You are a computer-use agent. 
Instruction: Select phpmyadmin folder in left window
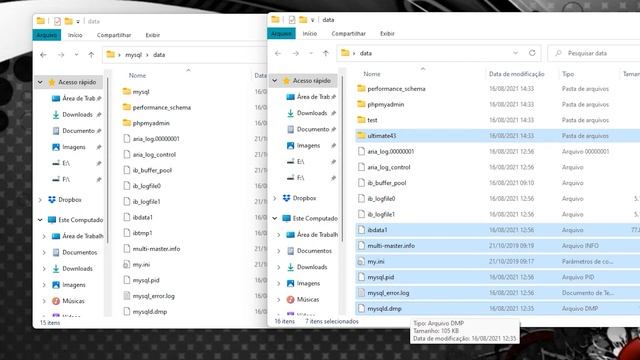point(146,123)
